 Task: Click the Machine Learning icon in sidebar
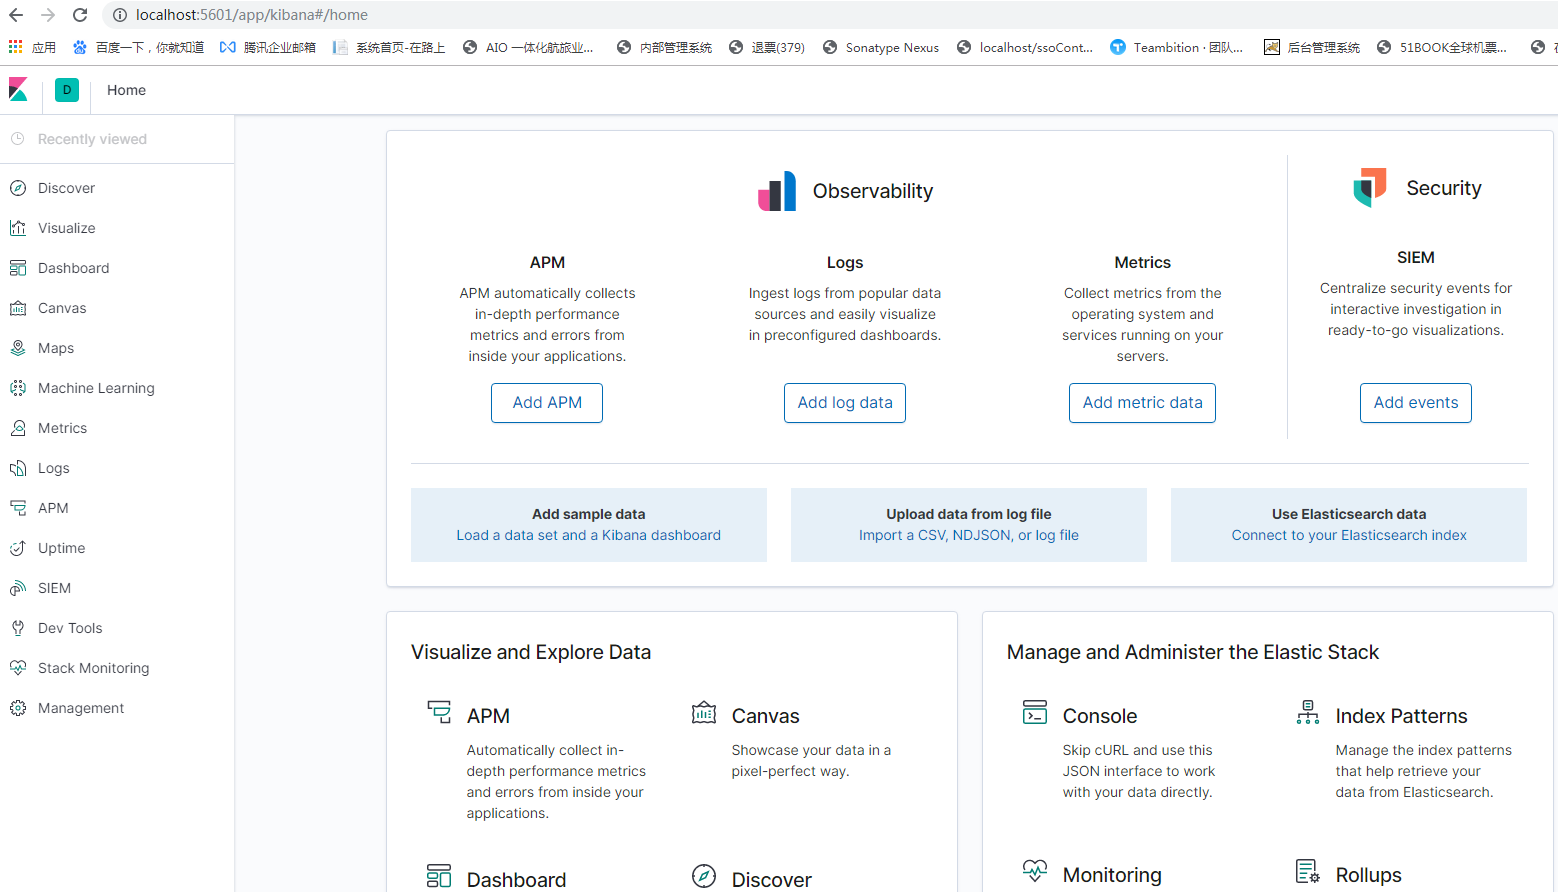tap(18, 388)
